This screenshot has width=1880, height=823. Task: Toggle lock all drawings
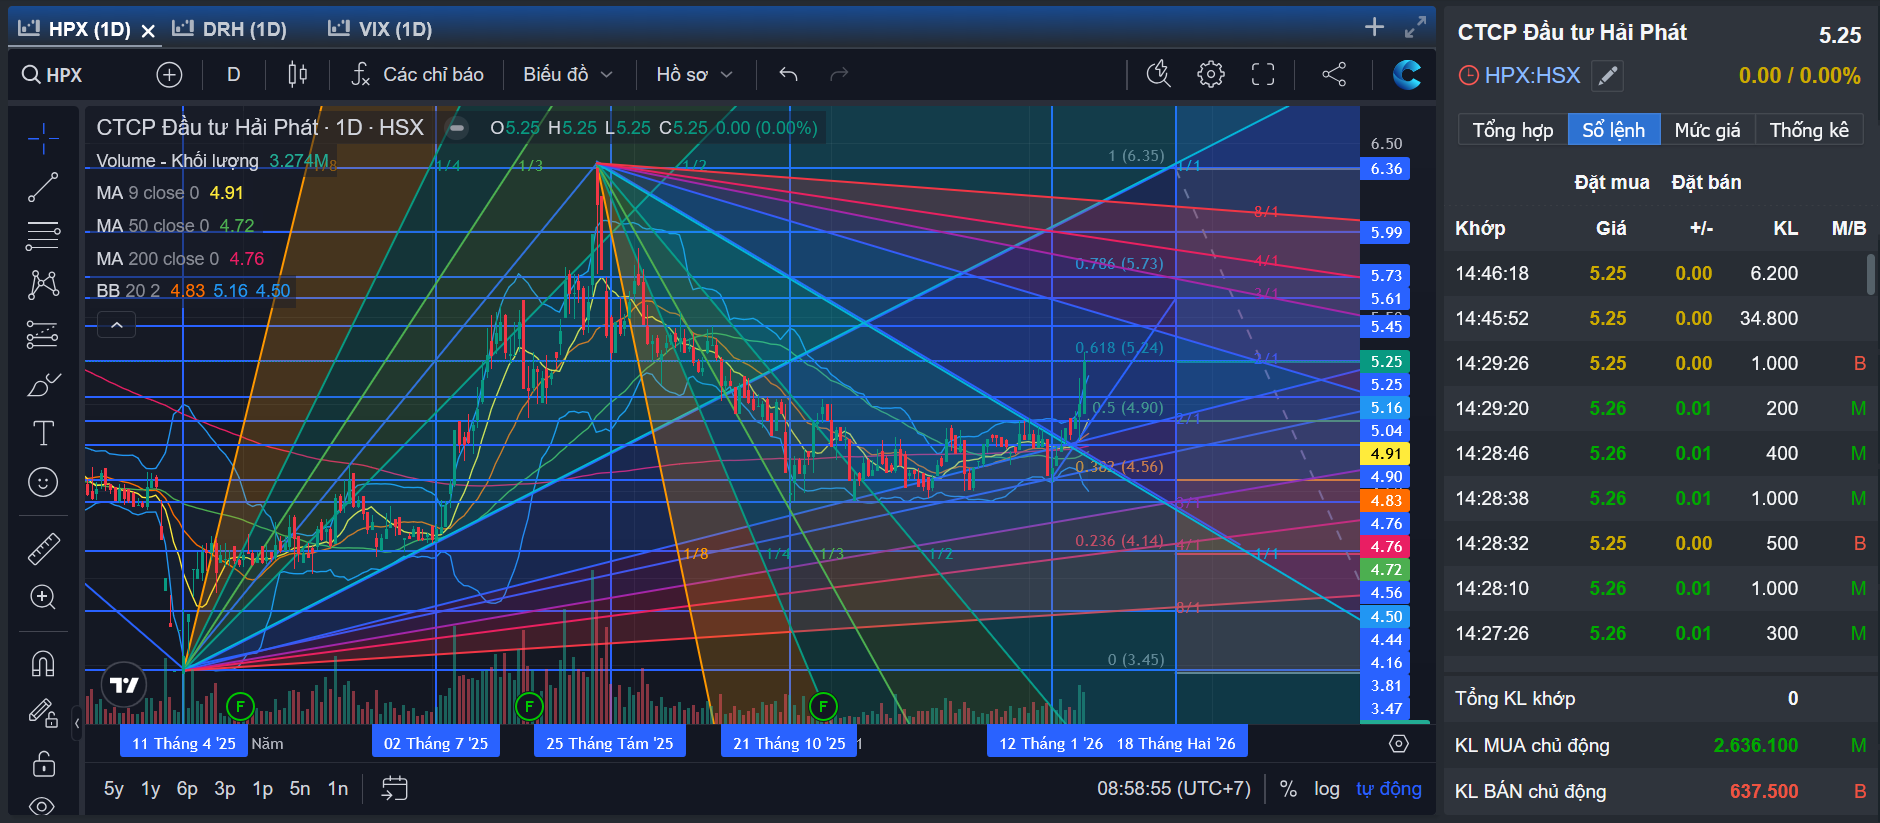[x=43, y=764]
